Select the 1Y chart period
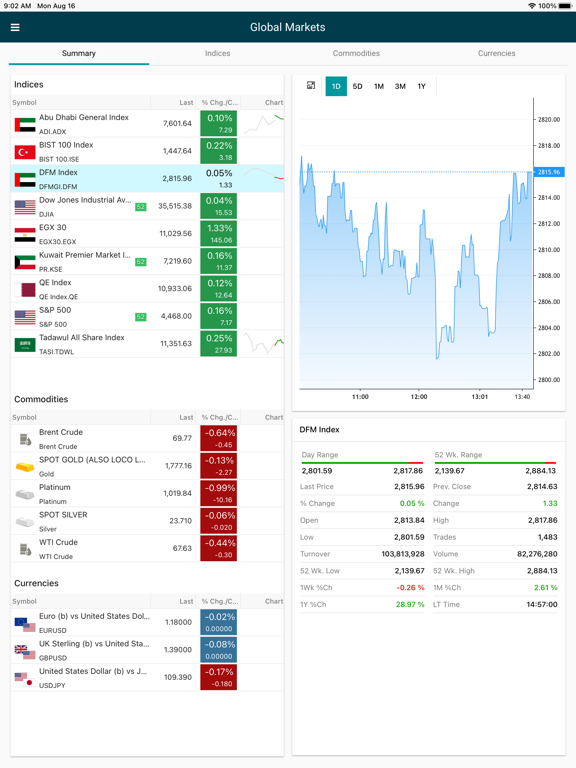Screen dimensions: 576x768 point(422,86)
